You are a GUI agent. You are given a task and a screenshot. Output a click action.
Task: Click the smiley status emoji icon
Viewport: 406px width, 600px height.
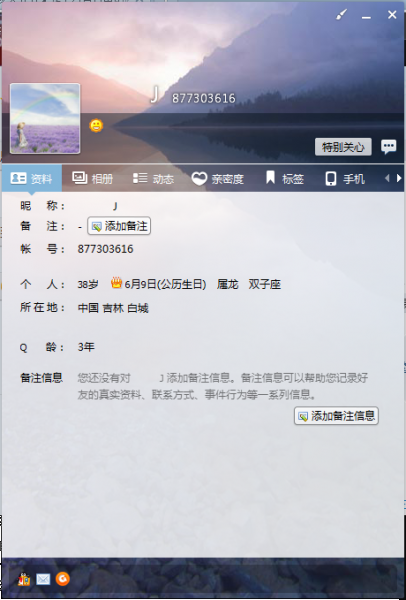[x=96, y=126]
